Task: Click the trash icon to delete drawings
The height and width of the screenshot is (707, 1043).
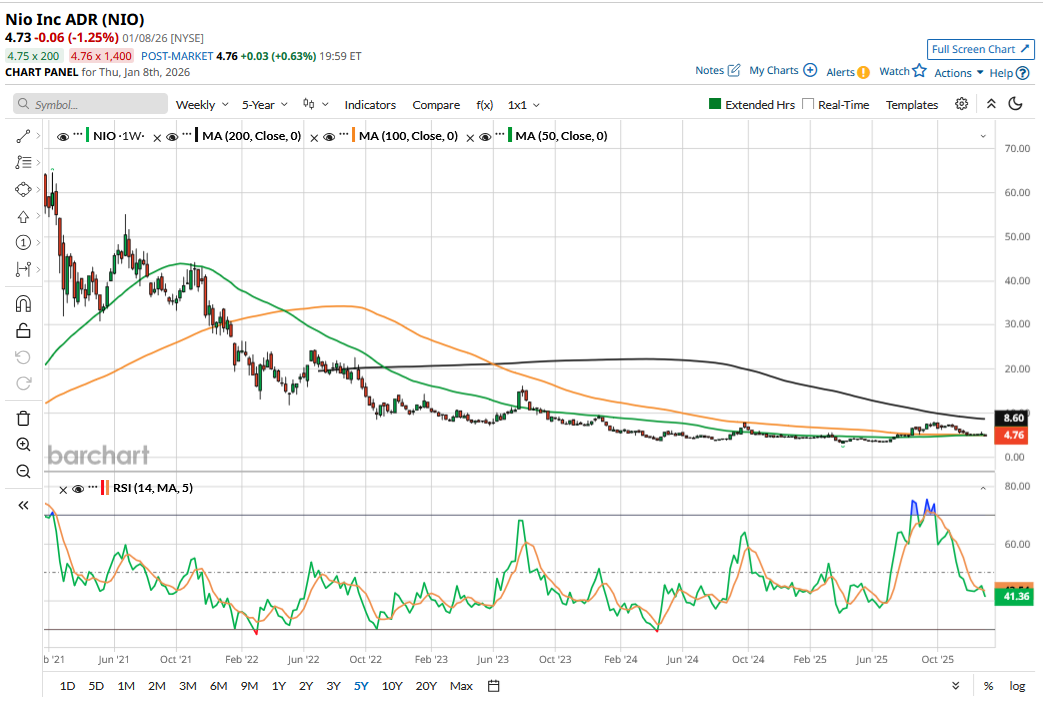Action: click(23, 418)
